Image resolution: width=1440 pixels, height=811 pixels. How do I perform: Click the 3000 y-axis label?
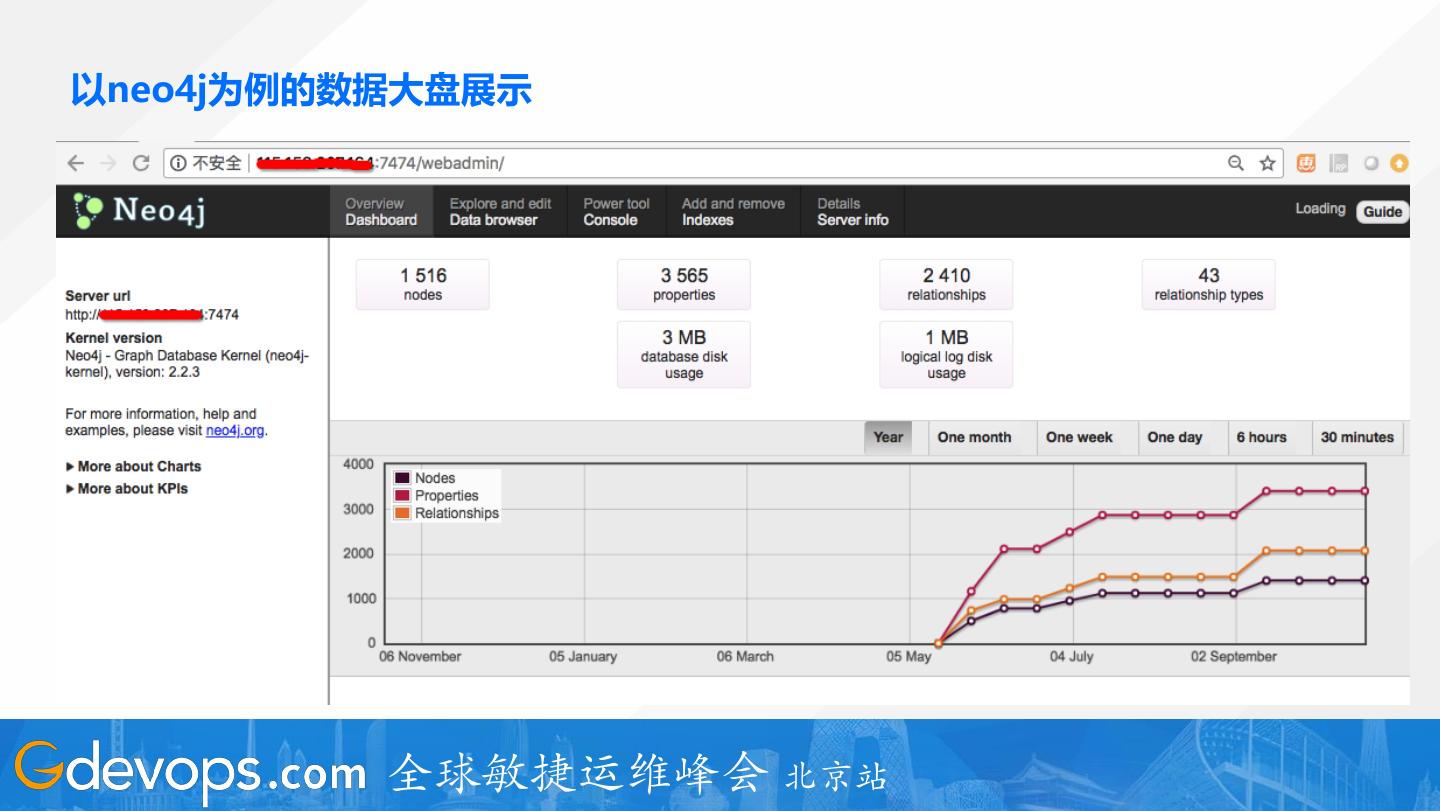click(x=358, y=509)
